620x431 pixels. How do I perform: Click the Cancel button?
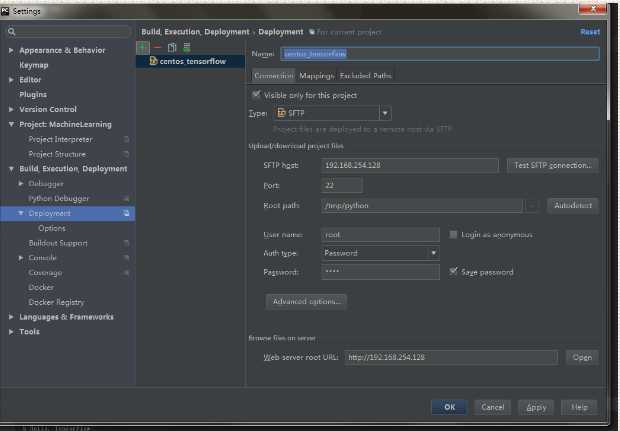(493, 407)
